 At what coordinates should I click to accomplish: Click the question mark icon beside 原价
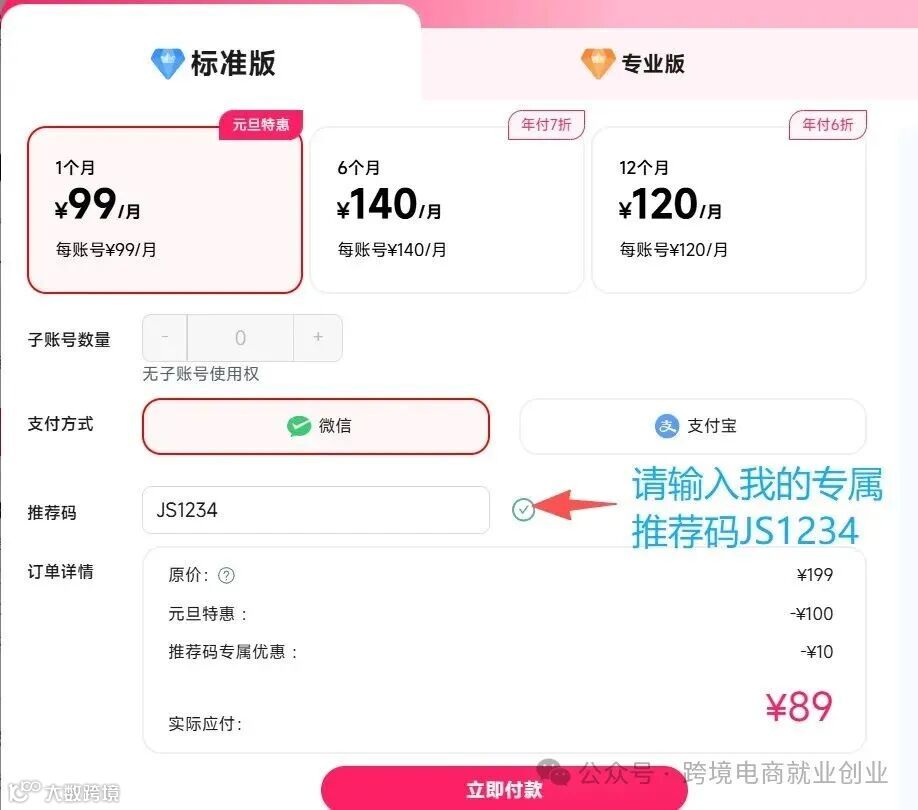[x=227, y=576]
